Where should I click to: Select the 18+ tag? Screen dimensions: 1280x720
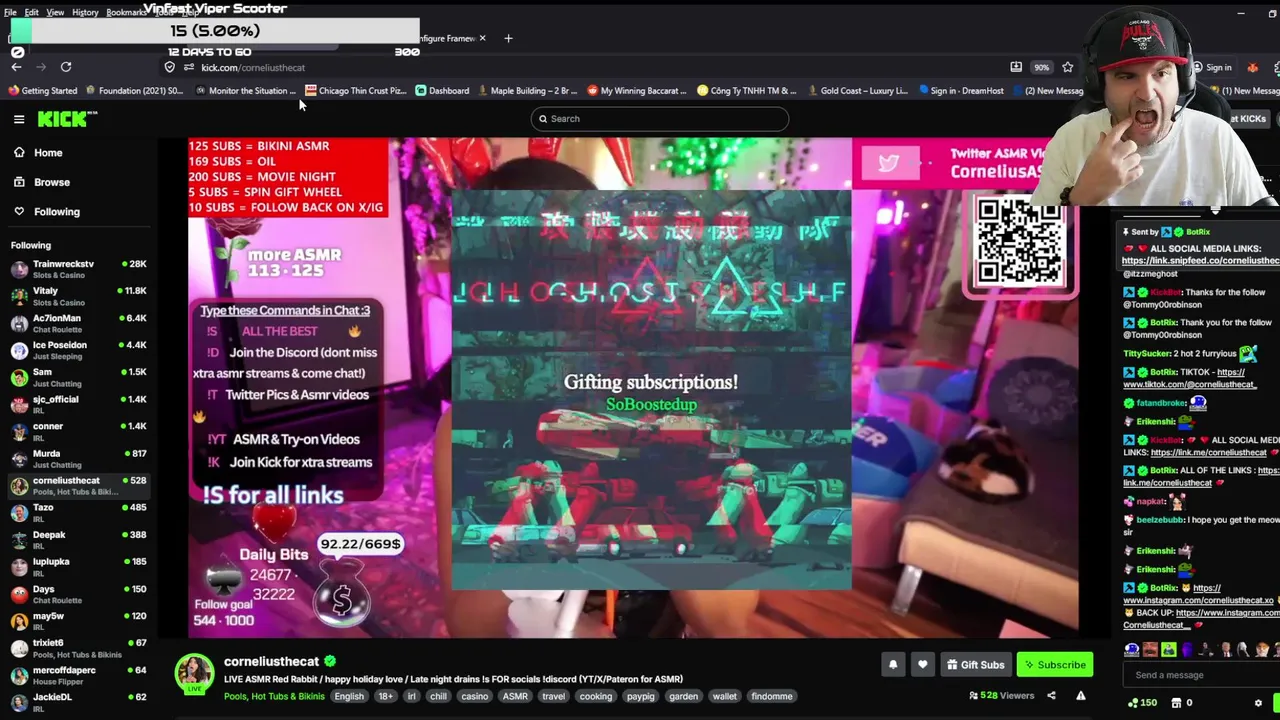tap(385, 696)
